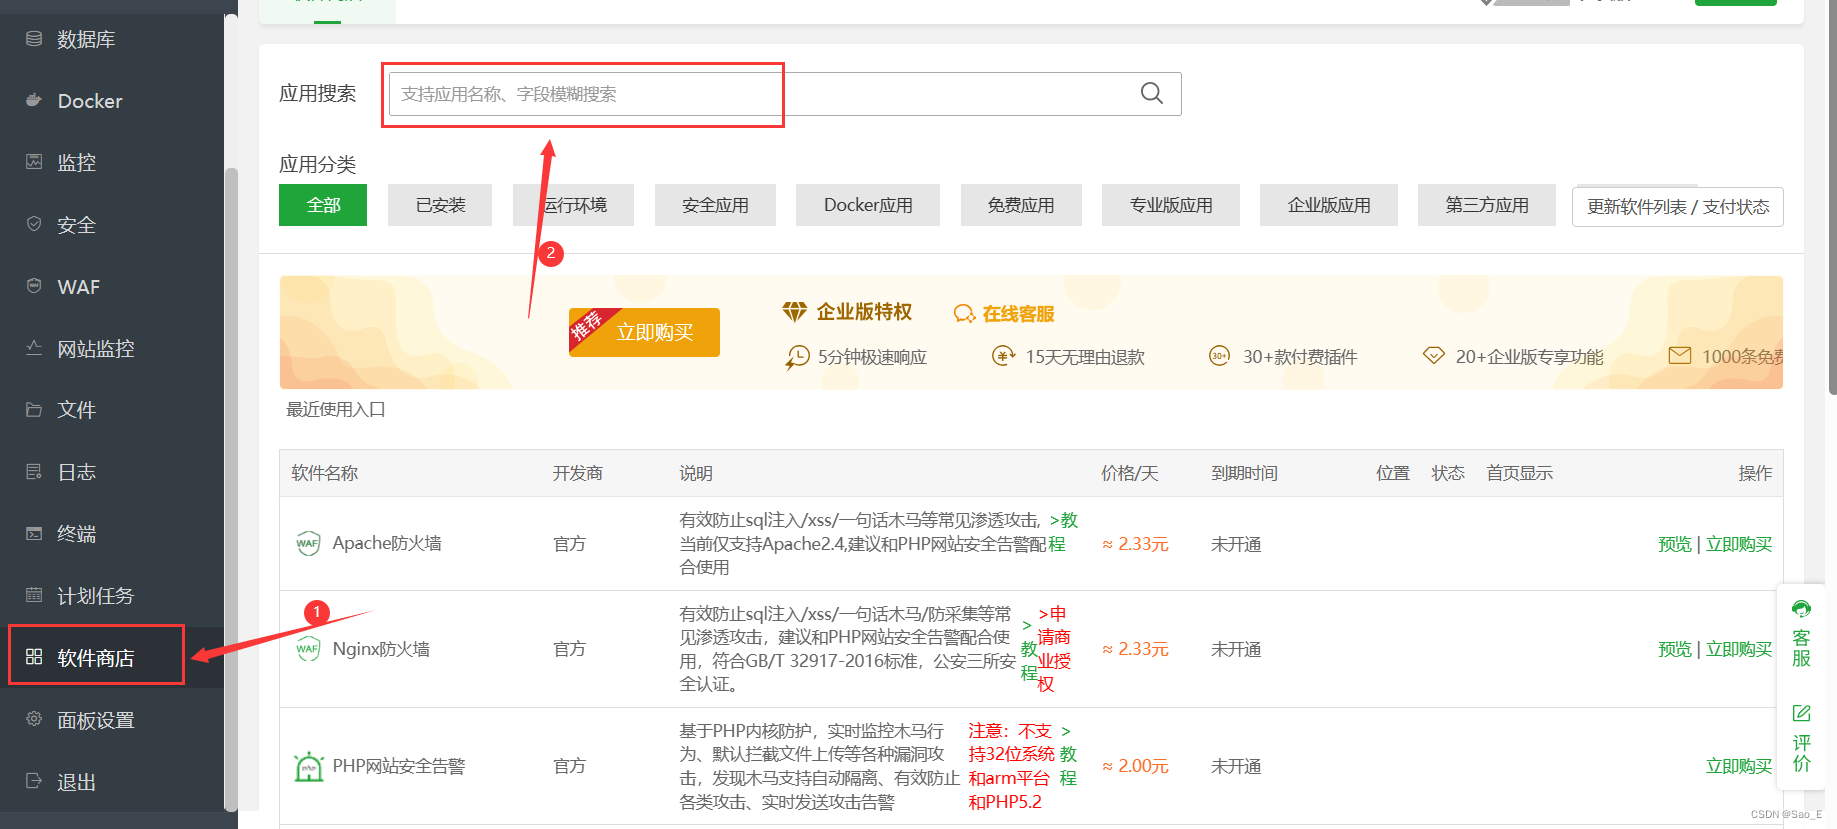The image size is (1837, 829).
Task: Click the 立即购买 orange banner button
Action: 644,332
